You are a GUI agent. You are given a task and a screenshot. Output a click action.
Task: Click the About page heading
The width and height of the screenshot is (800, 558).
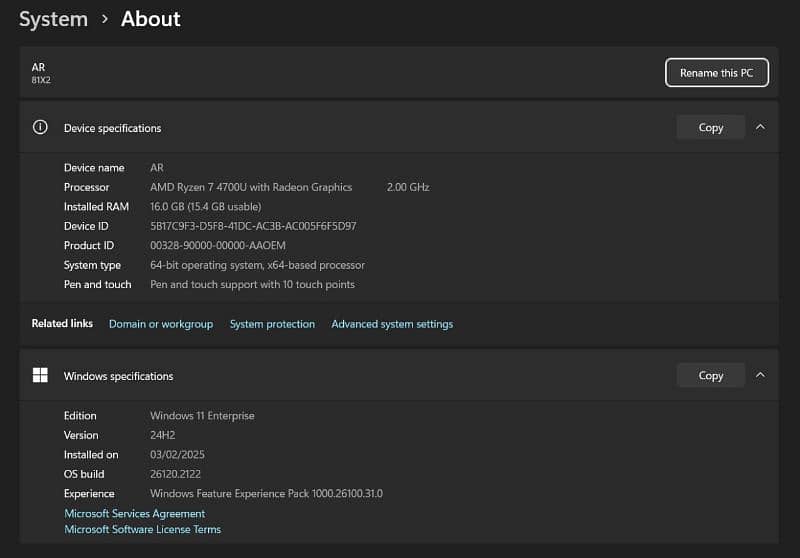(x=151, y=19)
